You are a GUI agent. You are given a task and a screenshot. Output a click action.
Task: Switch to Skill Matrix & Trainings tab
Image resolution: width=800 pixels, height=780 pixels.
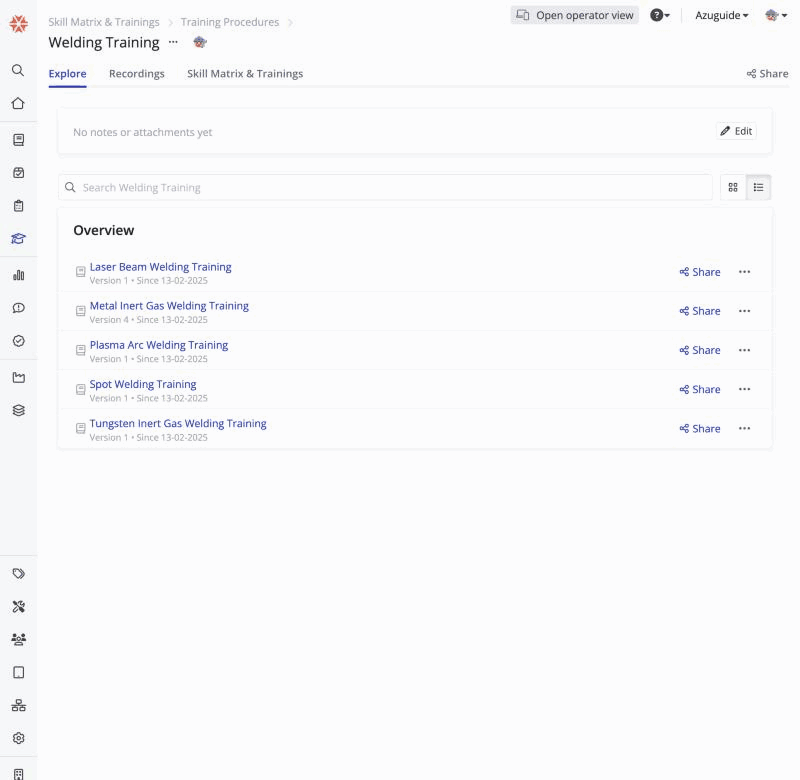[x=245, y=73]
